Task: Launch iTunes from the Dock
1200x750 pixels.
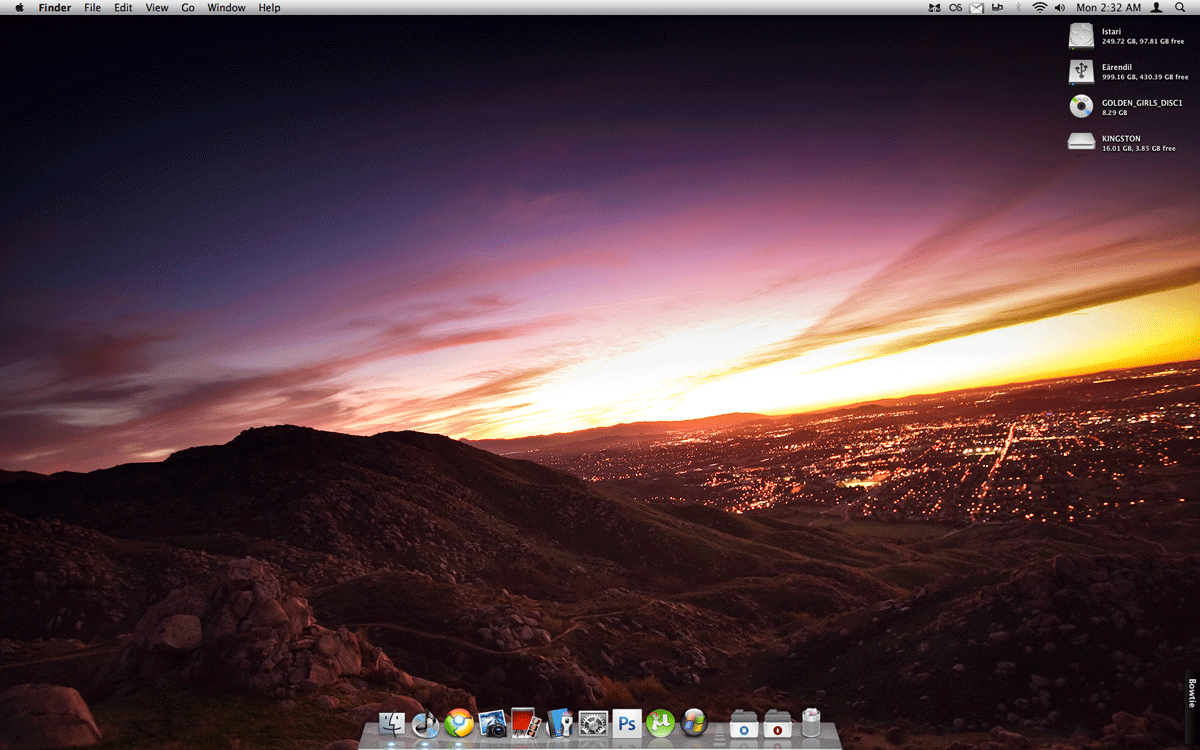Action: 425,724
